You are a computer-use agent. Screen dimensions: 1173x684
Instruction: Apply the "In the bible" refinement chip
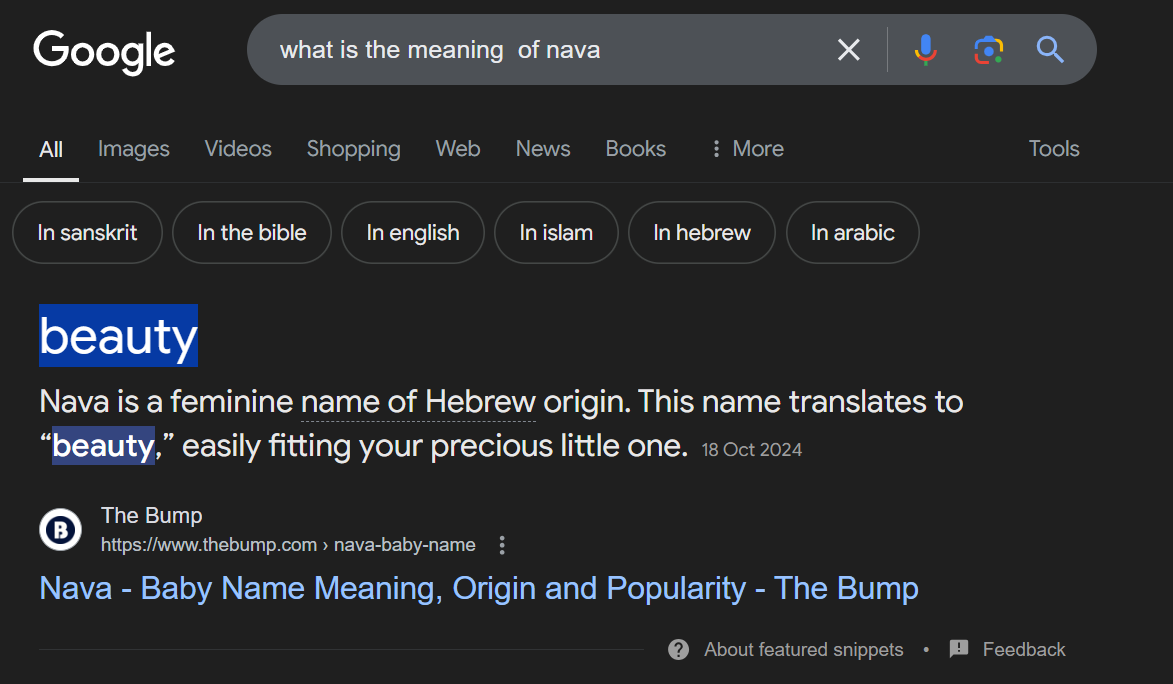click(252, 233)
